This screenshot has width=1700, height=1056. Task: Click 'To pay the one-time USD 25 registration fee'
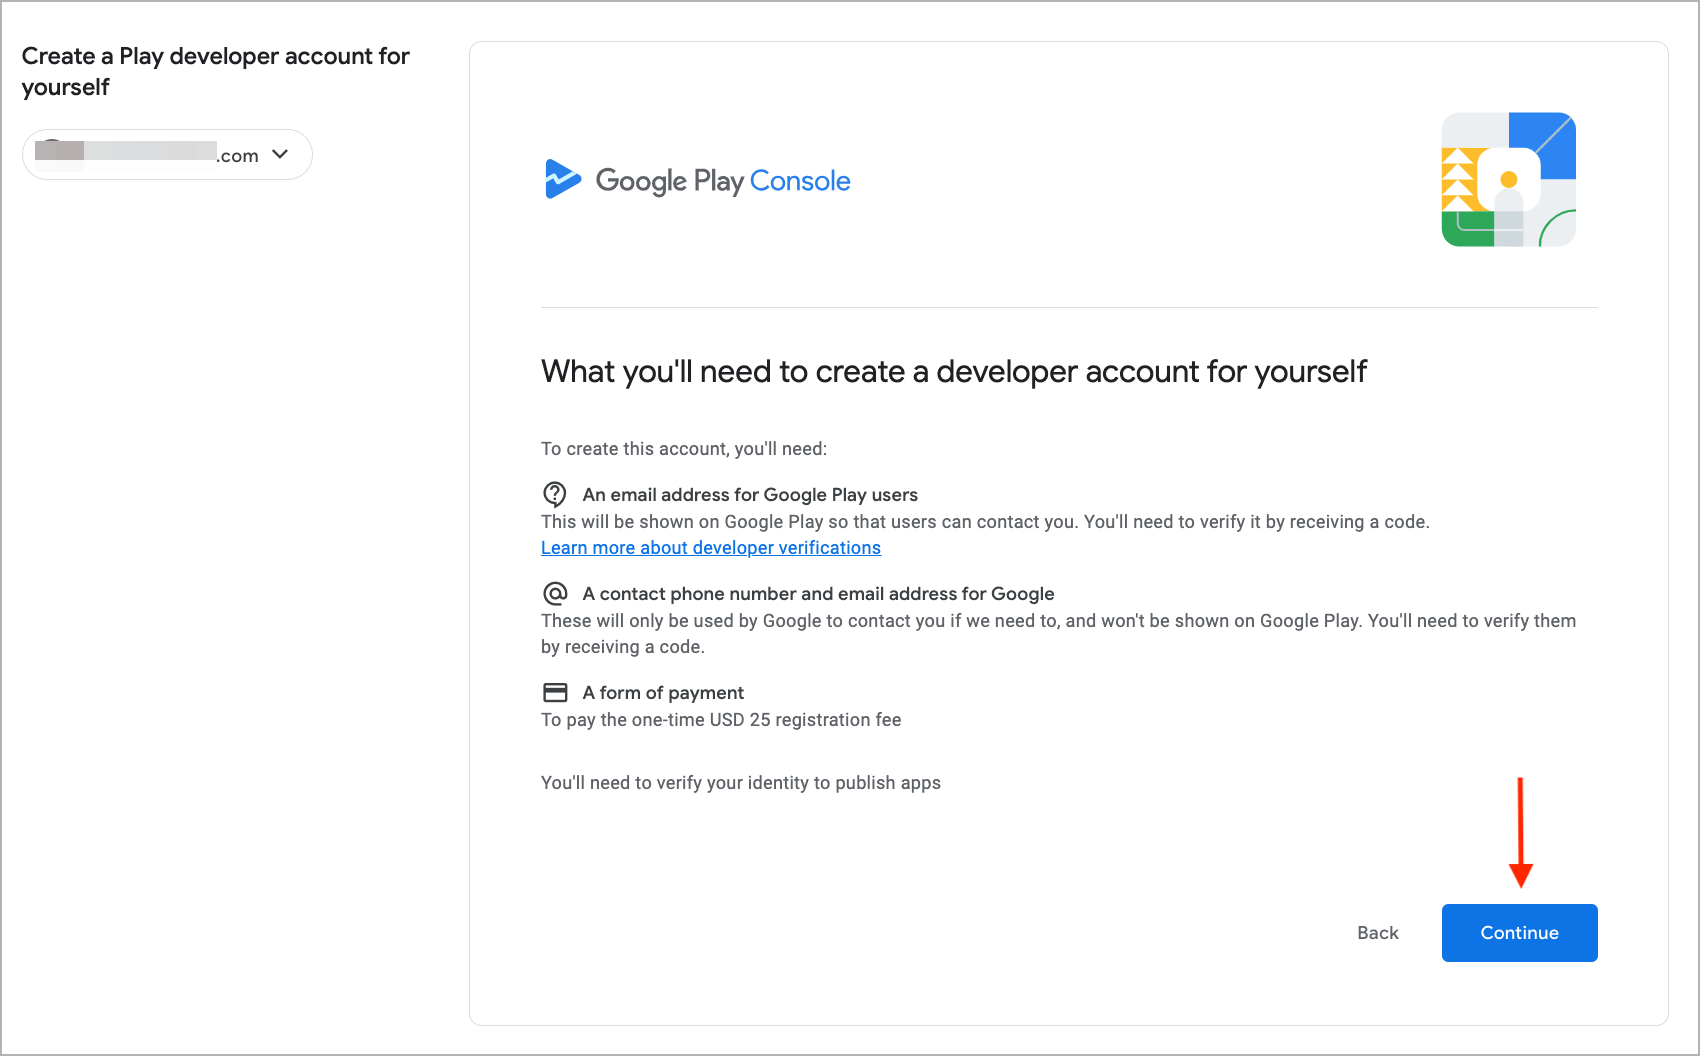tap(721, 720)
